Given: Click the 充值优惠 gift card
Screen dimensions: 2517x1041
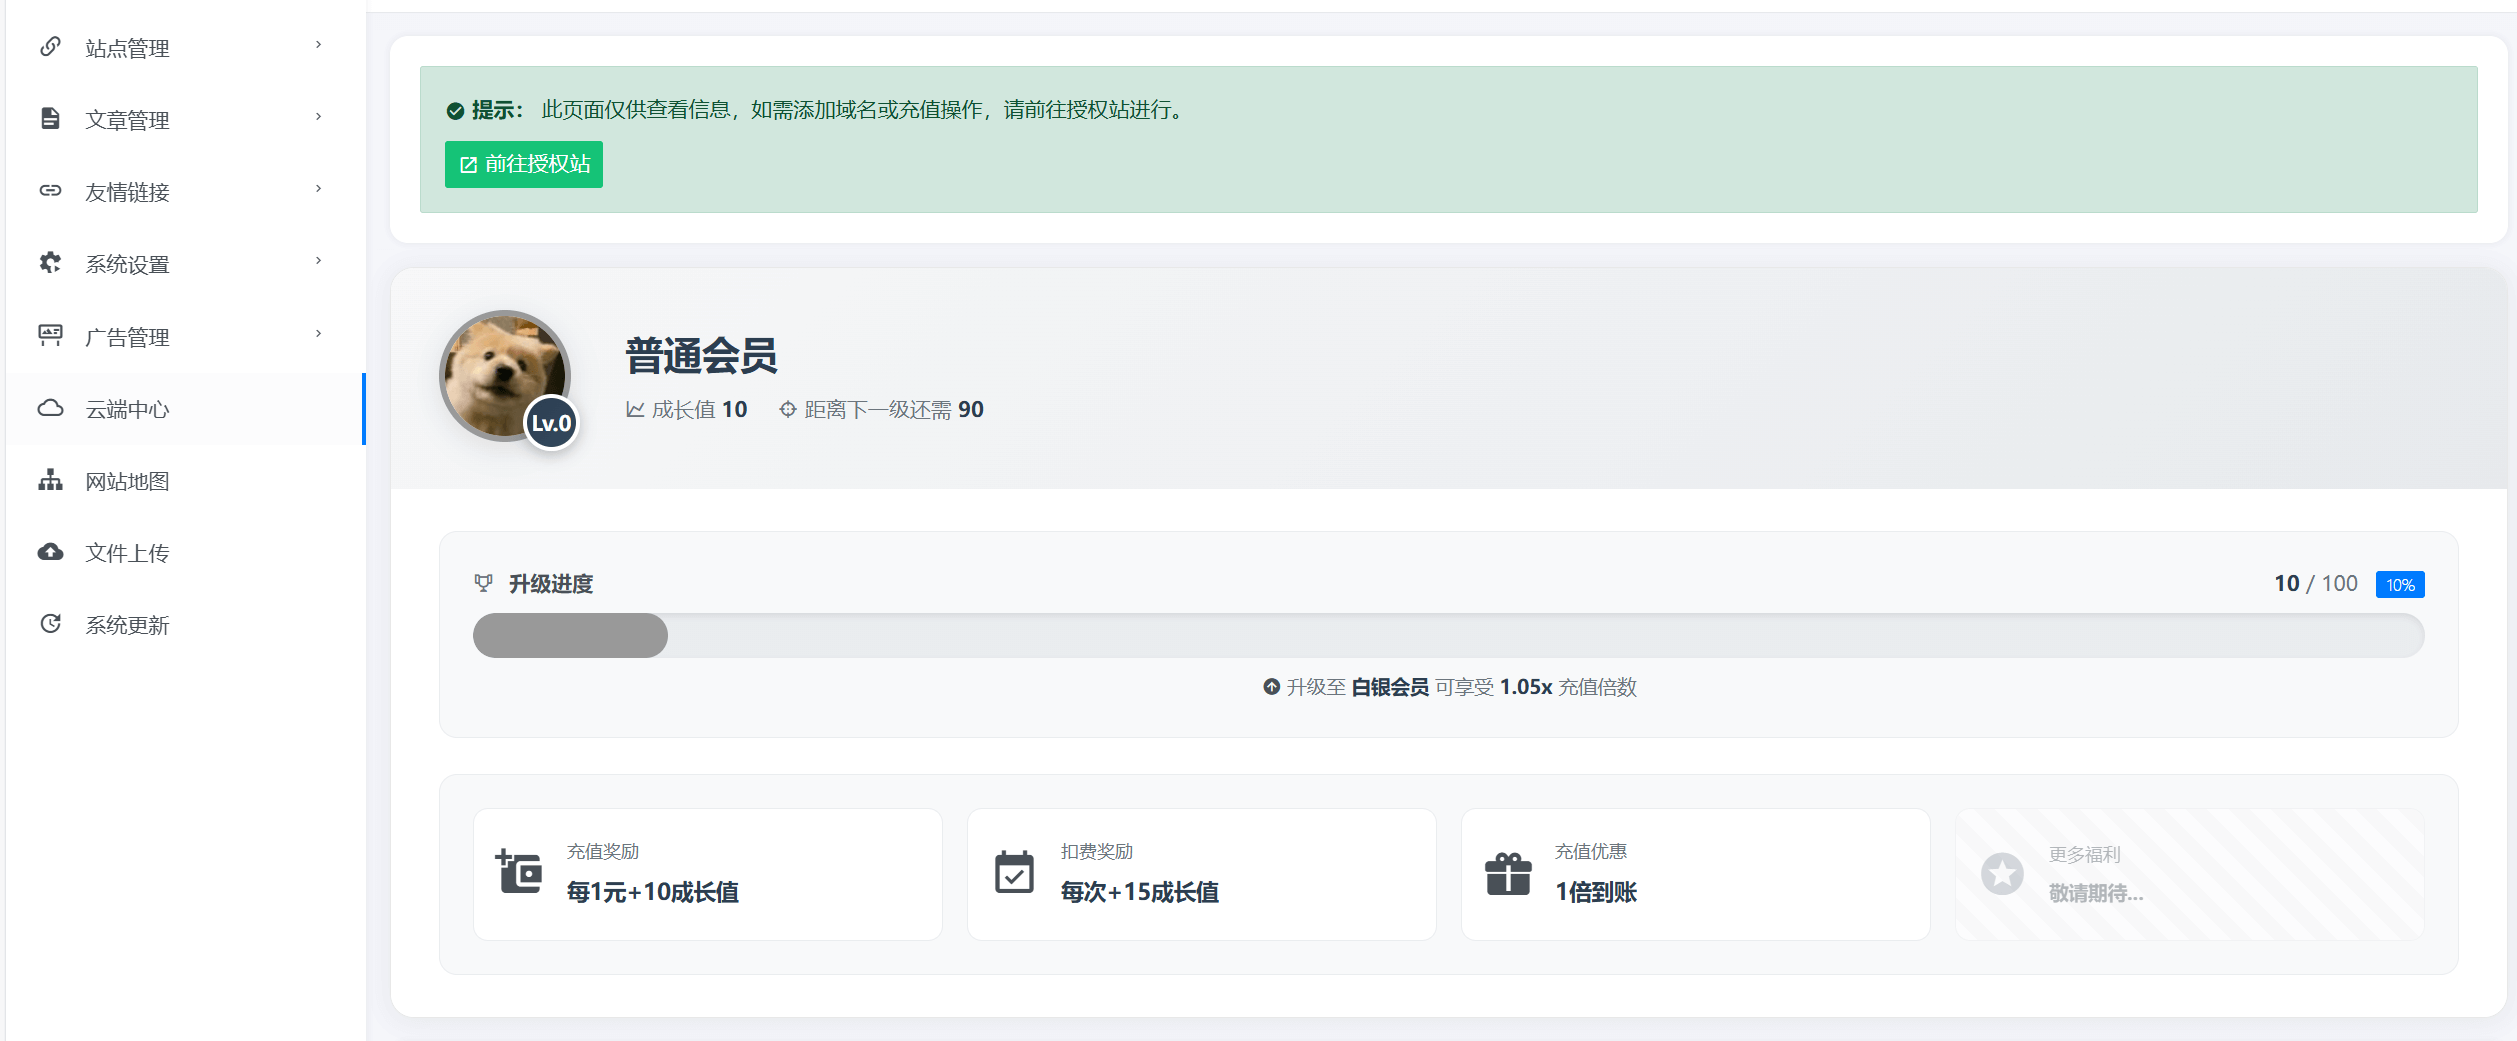Looking at the screenshot, I should pyautogui.click(x=1695, y=874).
